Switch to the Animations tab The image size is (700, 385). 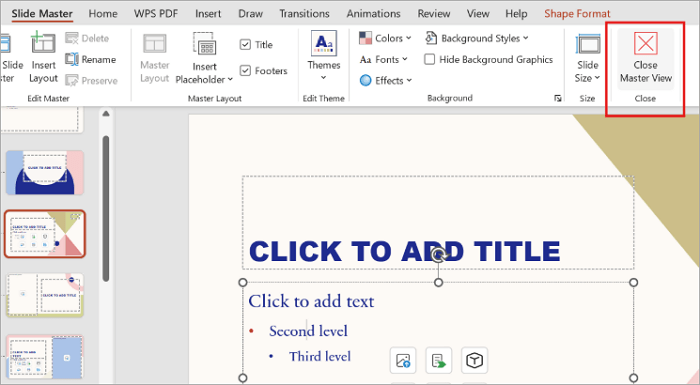click(374, 14)
